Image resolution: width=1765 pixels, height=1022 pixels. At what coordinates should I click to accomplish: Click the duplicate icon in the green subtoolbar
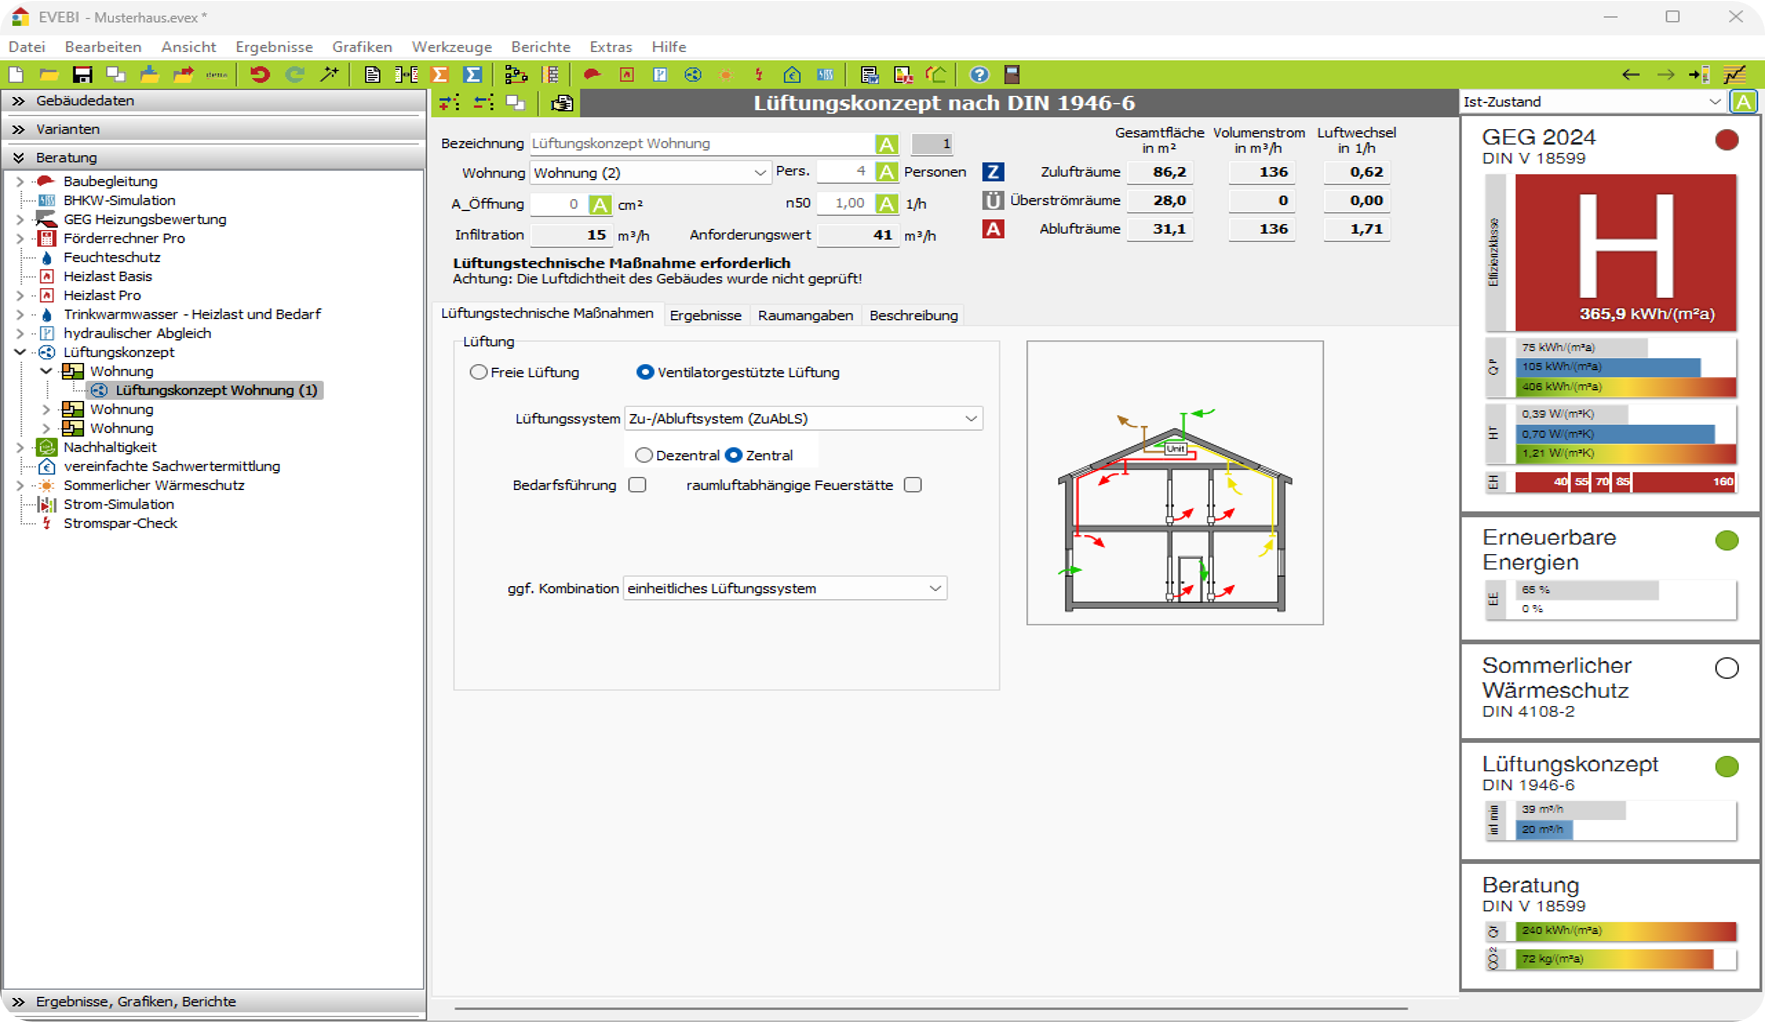[x=516, y=103]
